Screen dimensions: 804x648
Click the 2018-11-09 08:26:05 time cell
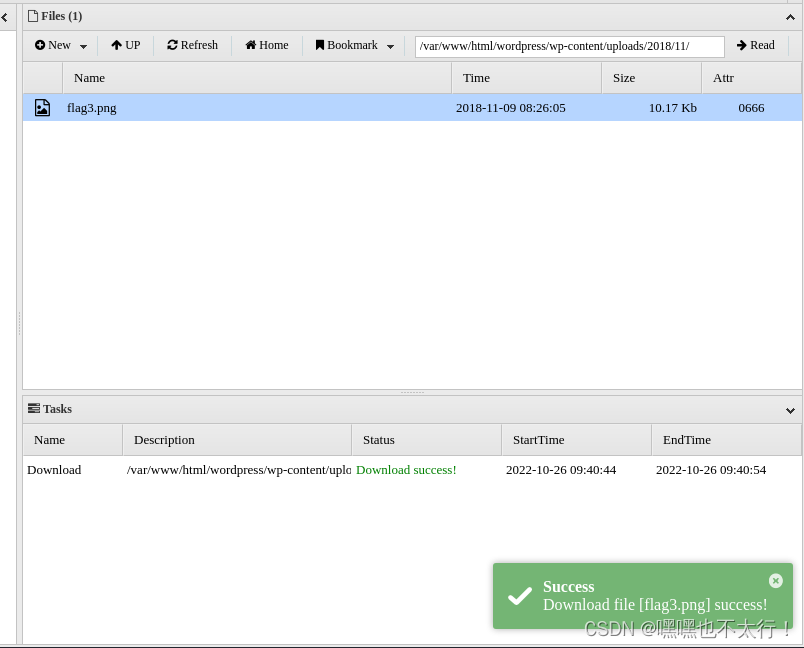[x=511, y=108]
